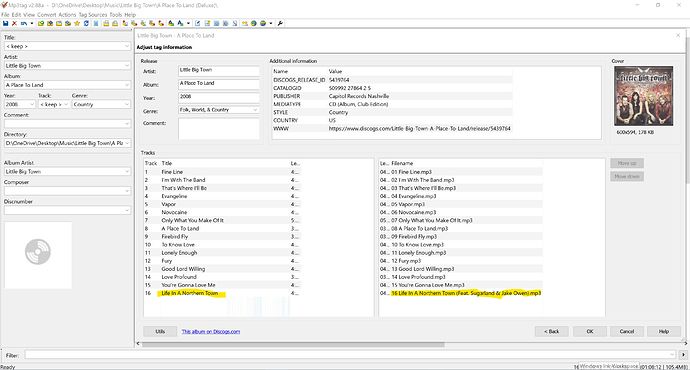Image resolution: width=690 pixels, height=370 pixels.
Task: Click the red X Remove tag icon
Action: click(14, 23)
